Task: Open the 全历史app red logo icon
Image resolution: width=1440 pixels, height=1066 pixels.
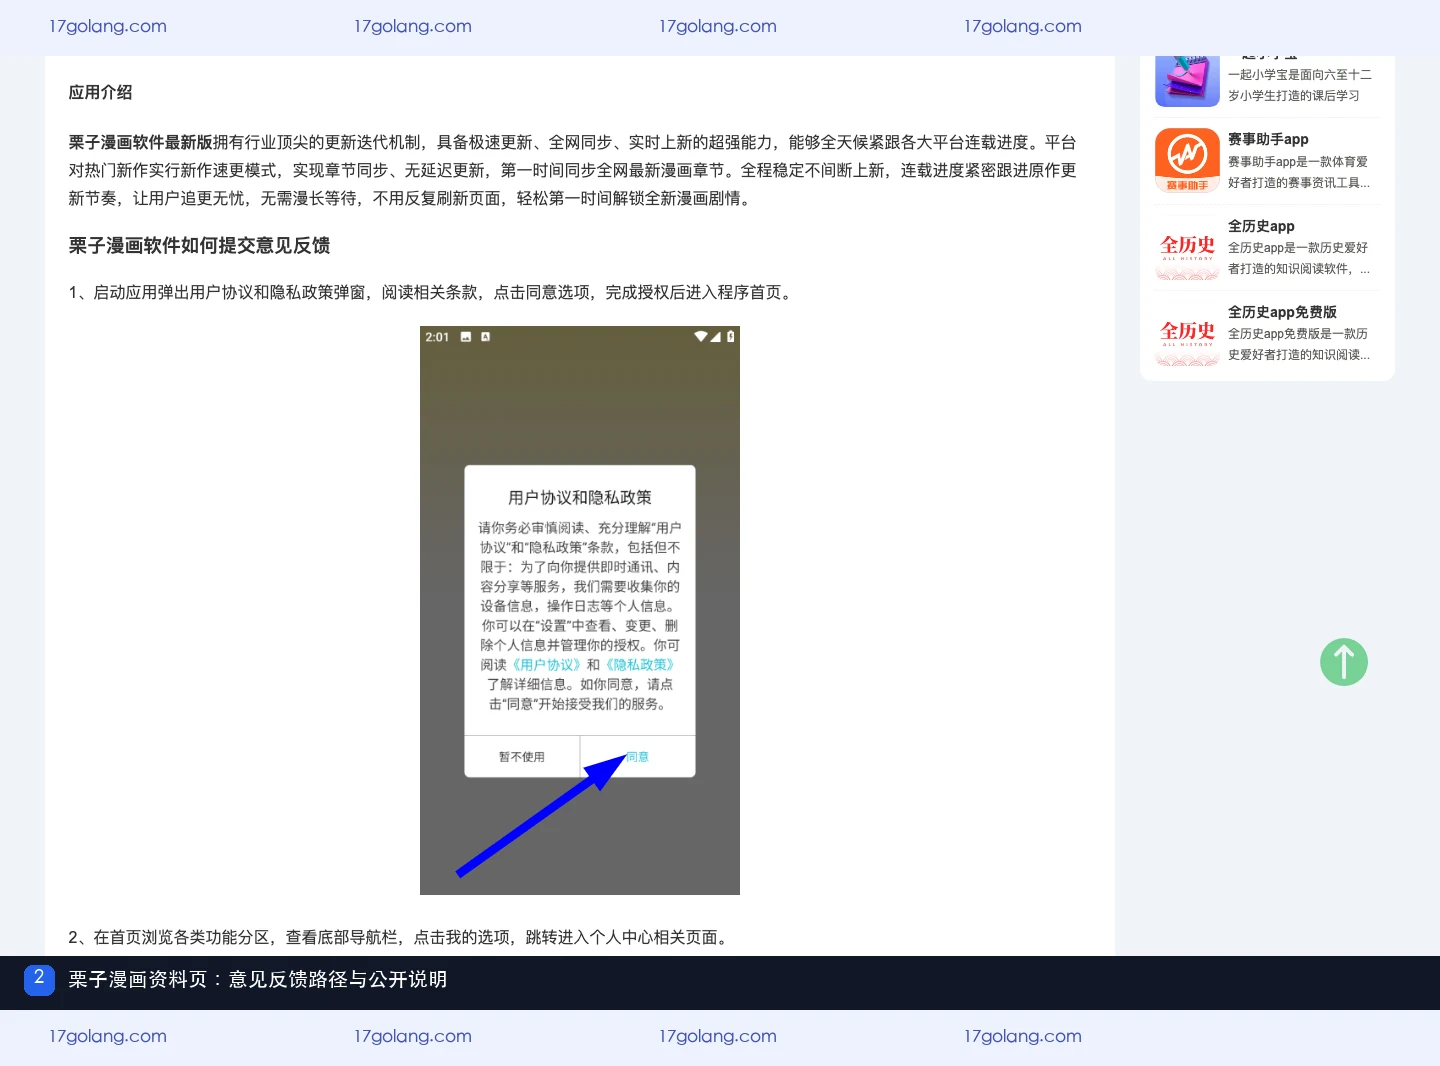Action: pos(1187,247)
